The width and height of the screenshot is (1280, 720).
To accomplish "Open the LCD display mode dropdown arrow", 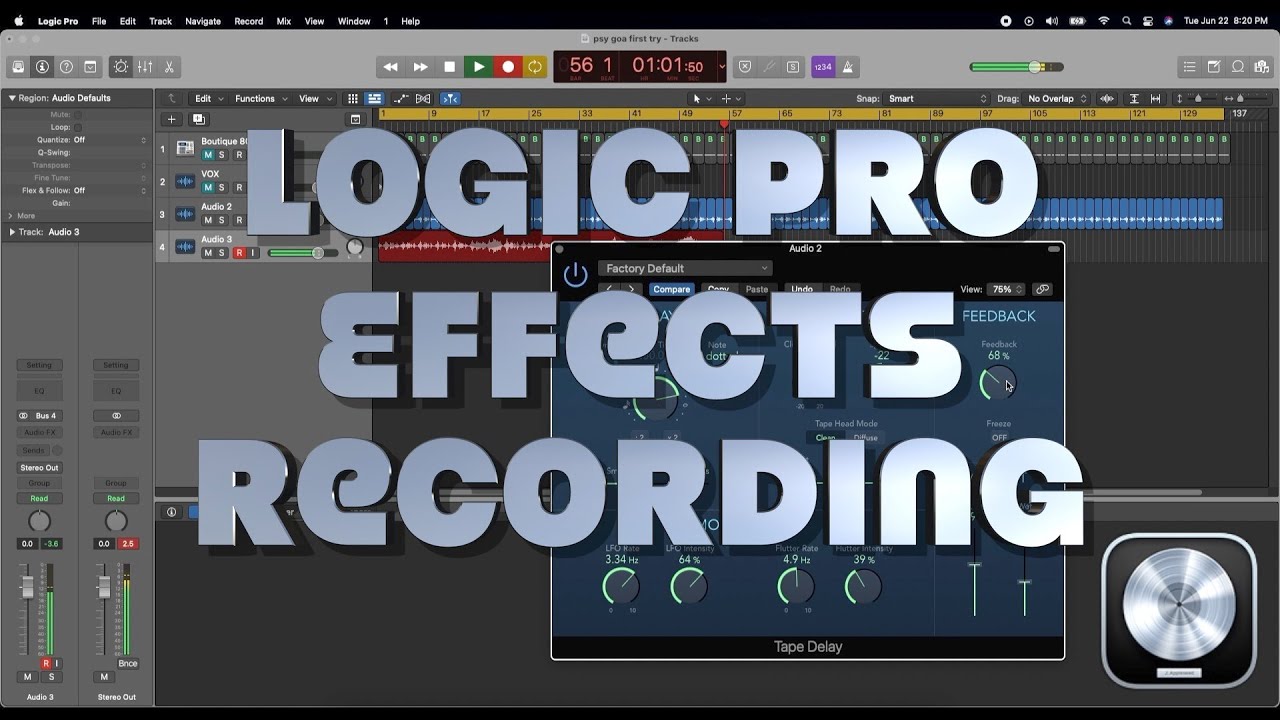I will (x=722, y=67).
